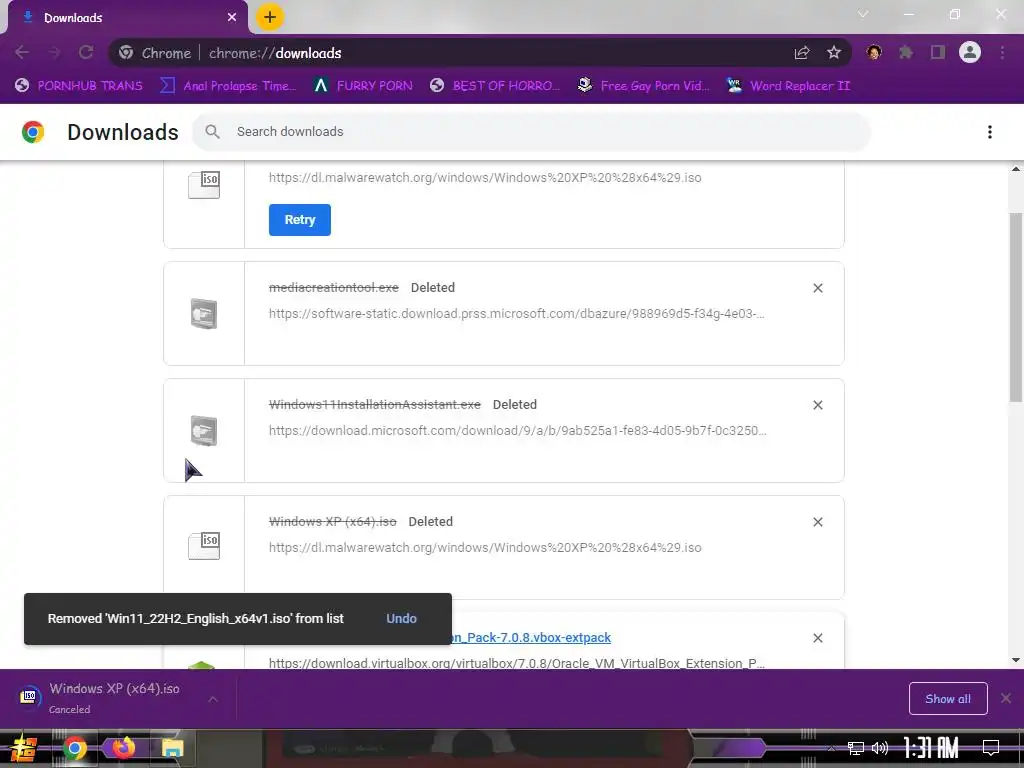1024x768 pixels.
Task: Click the page vertical scrollbar thumb
Action: (x=1016, y=307)
